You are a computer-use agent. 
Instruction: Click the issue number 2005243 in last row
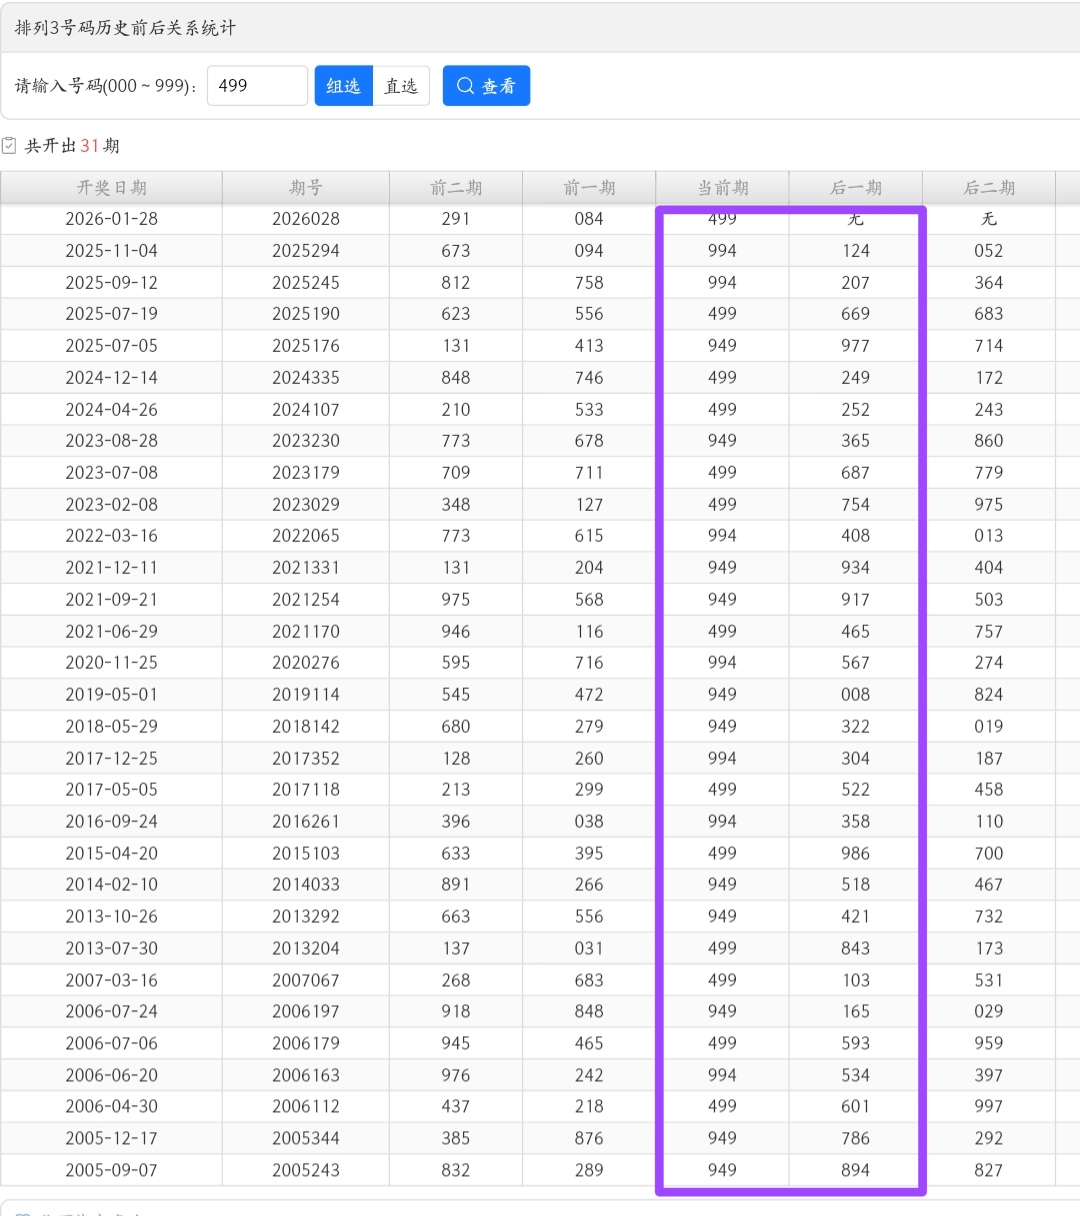(x=305, y=1170)
